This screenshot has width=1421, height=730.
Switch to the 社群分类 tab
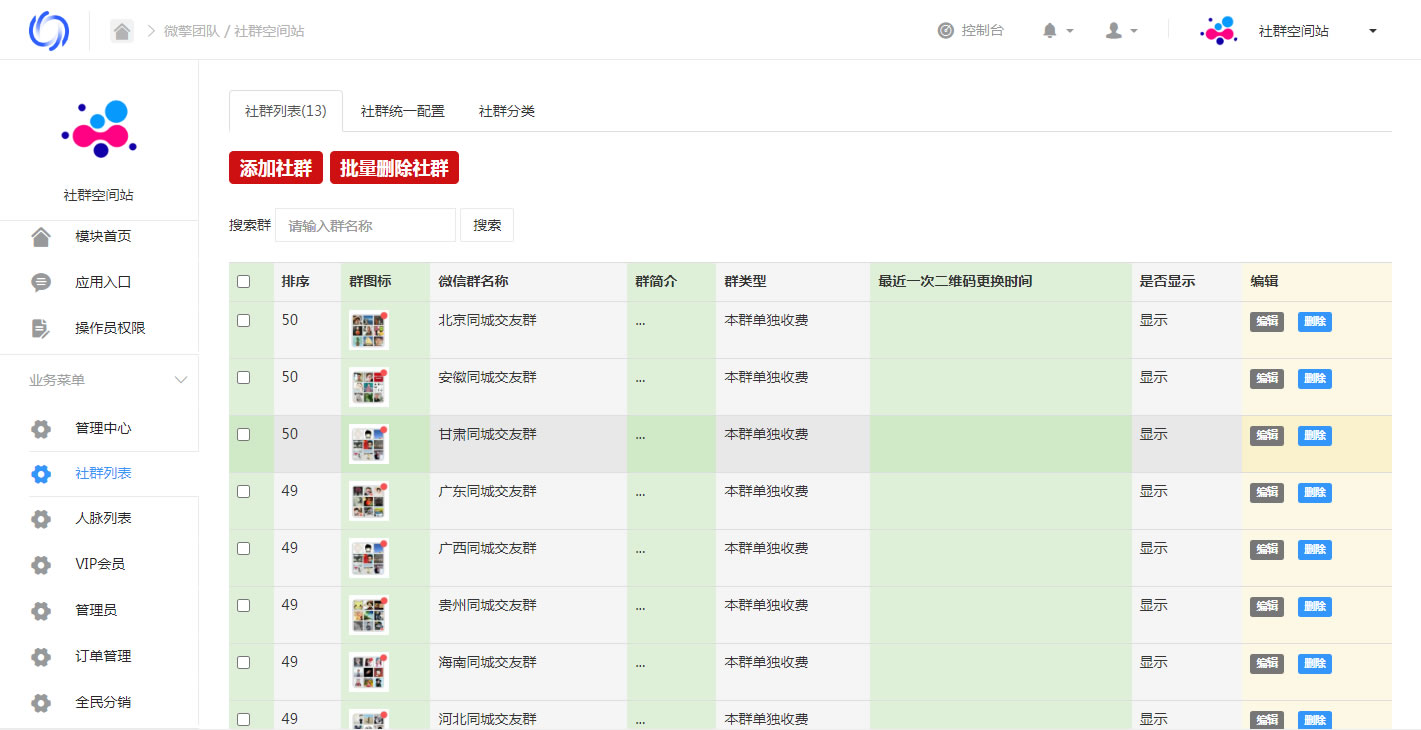[506, 112]
